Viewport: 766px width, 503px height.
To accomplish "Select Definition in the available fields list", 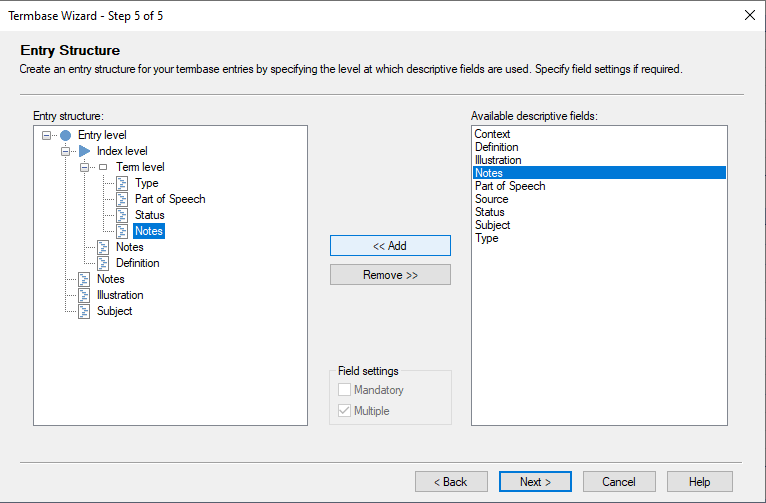I will click(x=599, y=147).
